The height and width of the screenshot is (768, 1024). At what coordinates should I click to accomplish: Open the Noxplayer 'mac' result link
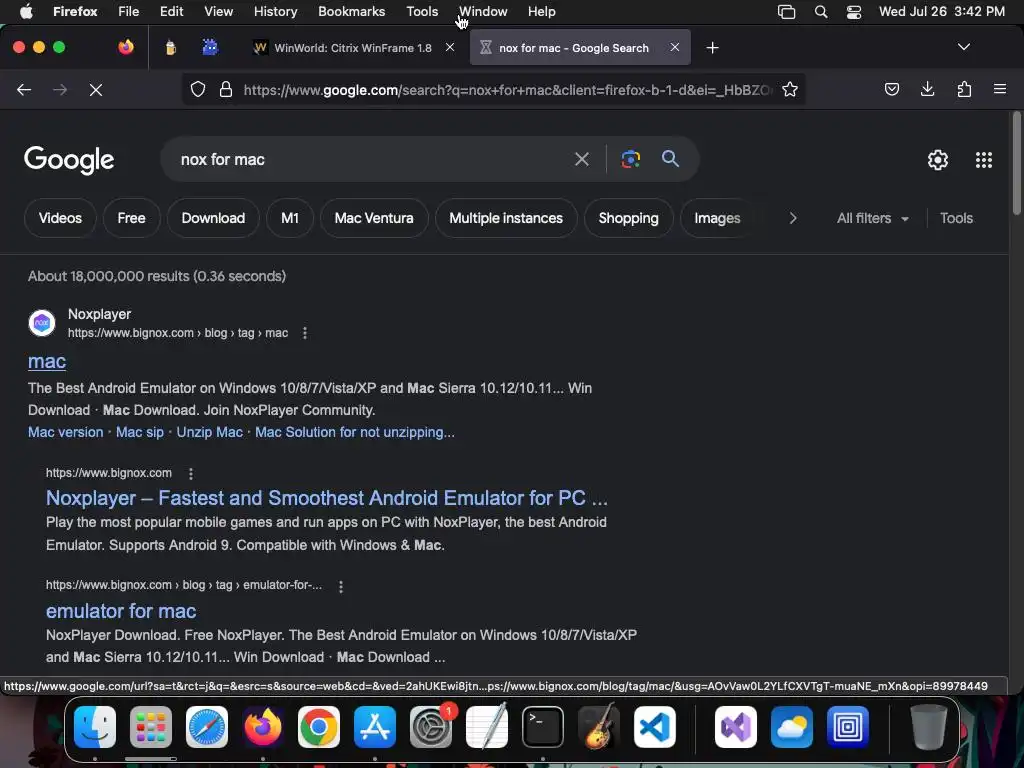47,361
